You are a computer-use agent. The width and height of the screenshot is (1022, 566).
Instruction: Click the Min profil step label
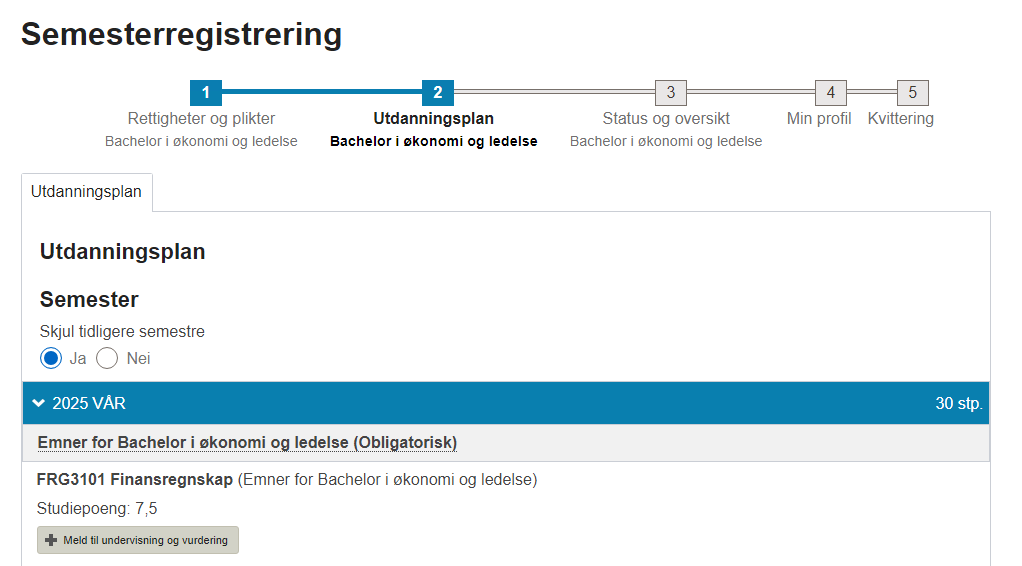click(x=819, y=119)
